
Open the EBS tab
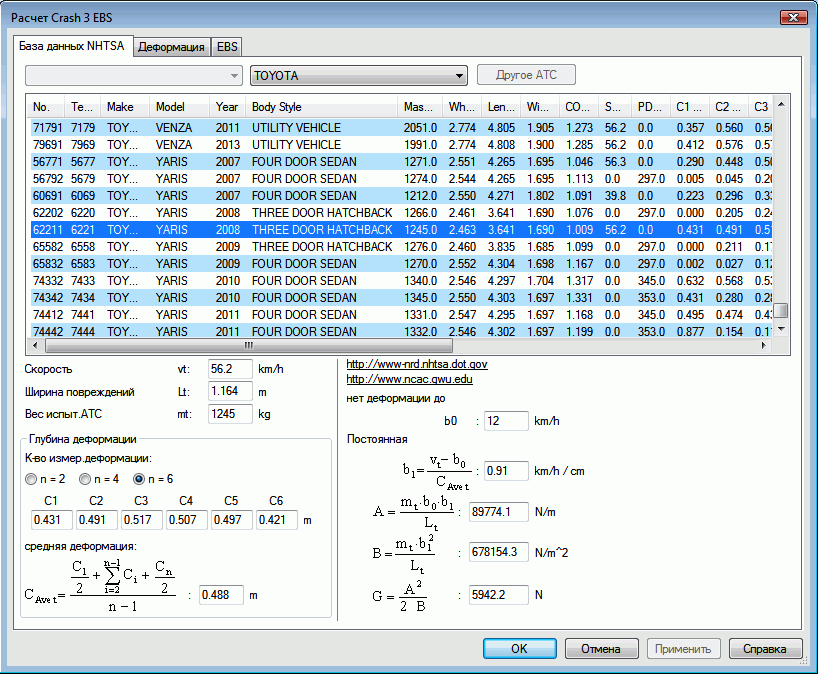[227, 47]
